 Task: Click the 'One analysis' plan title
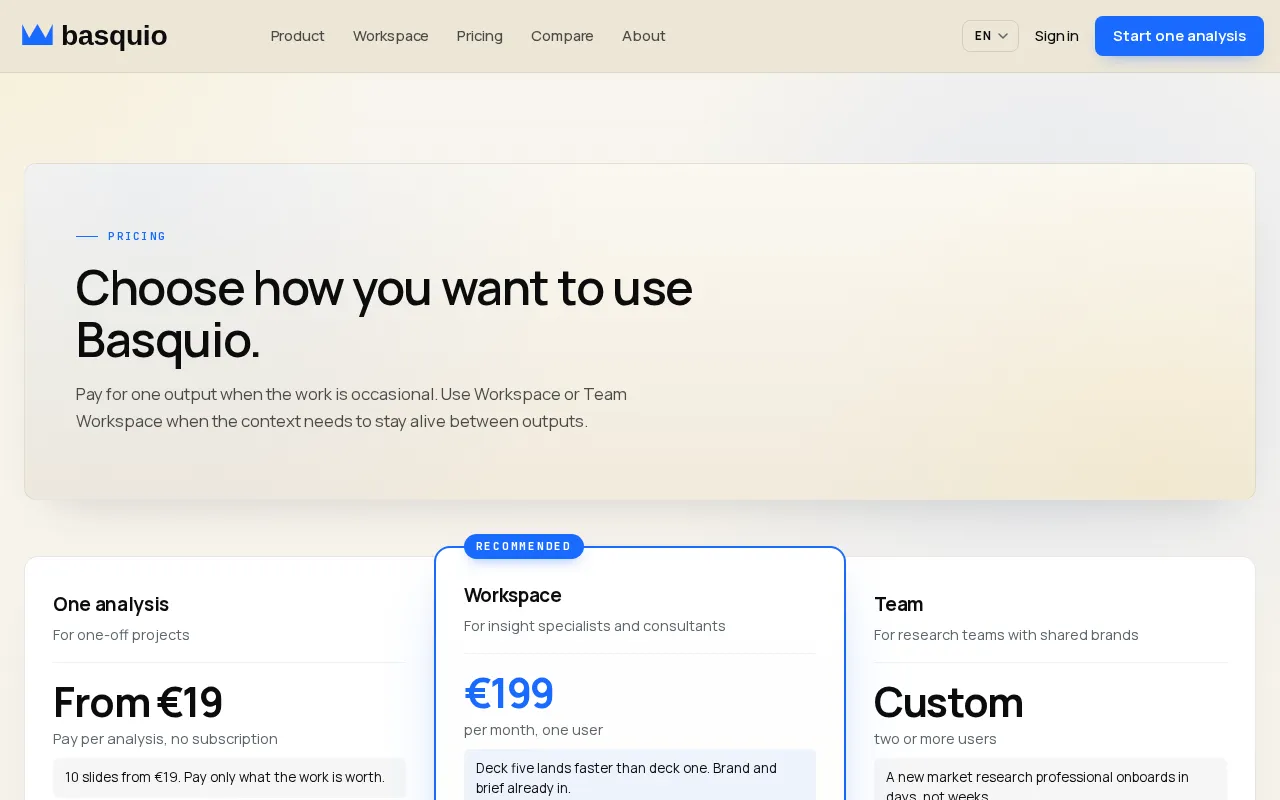pyautogui.click(x=111, y=604)
